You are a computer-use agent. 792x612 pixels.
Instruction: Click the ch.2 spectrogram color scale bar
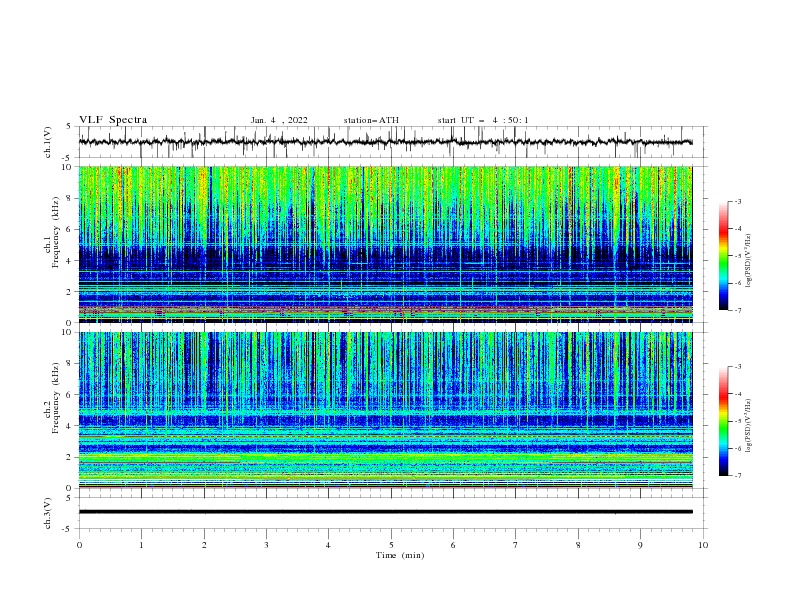(723, 421)
